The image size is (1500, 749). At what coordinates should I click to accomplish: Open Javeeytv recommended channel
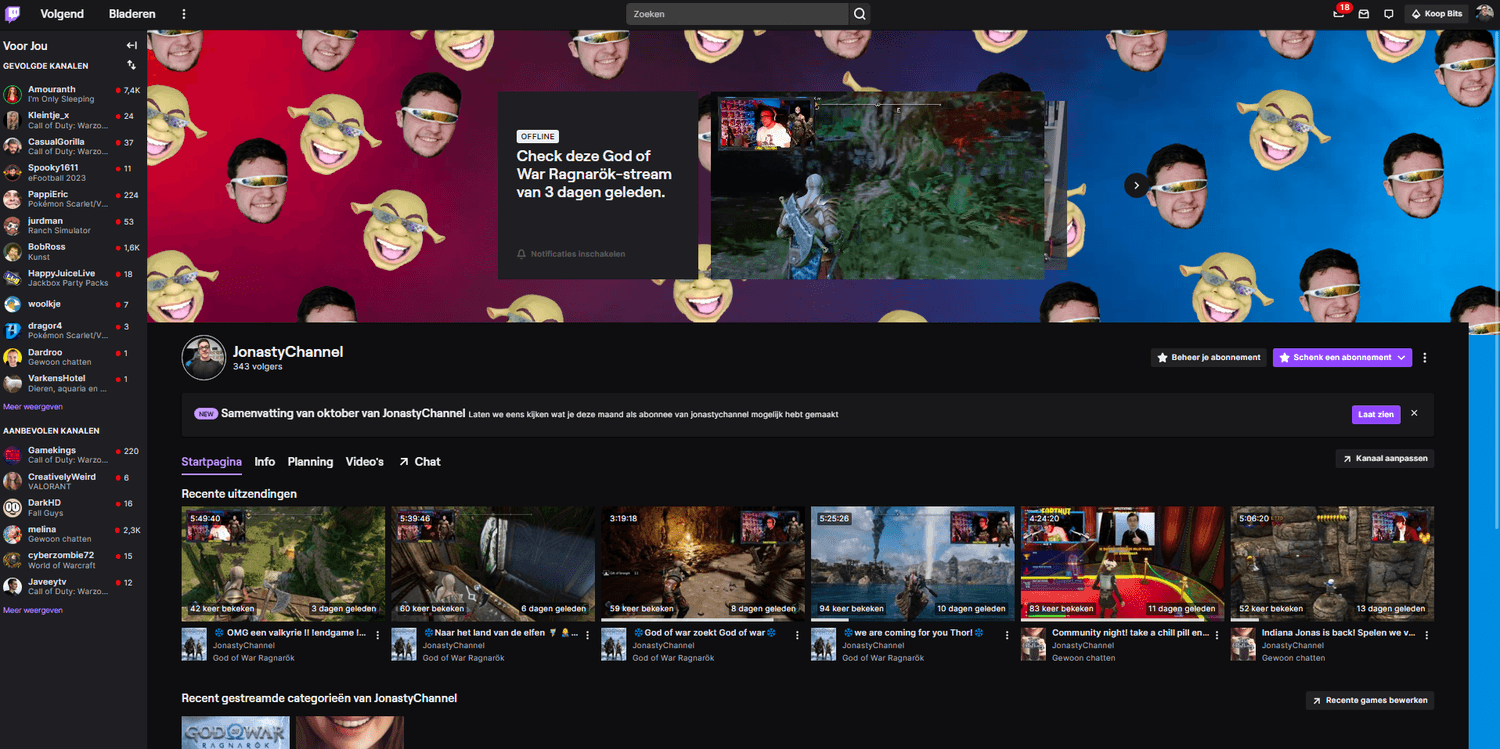(x=72, y=586)
